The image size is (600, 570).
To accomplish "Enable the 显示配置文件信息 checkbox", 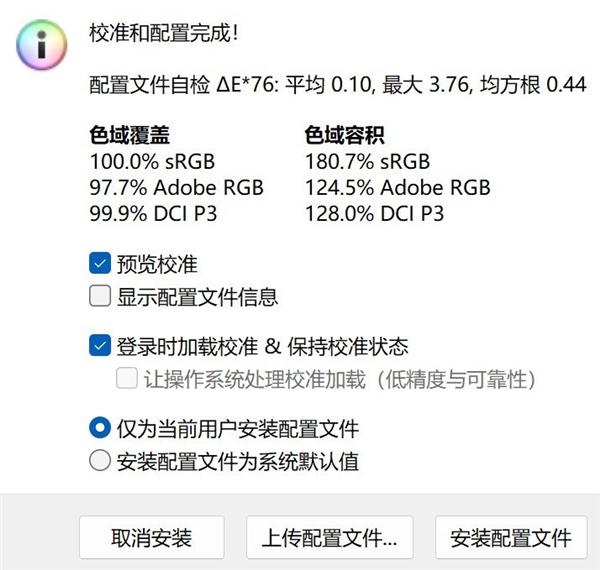I will [100, 296].
